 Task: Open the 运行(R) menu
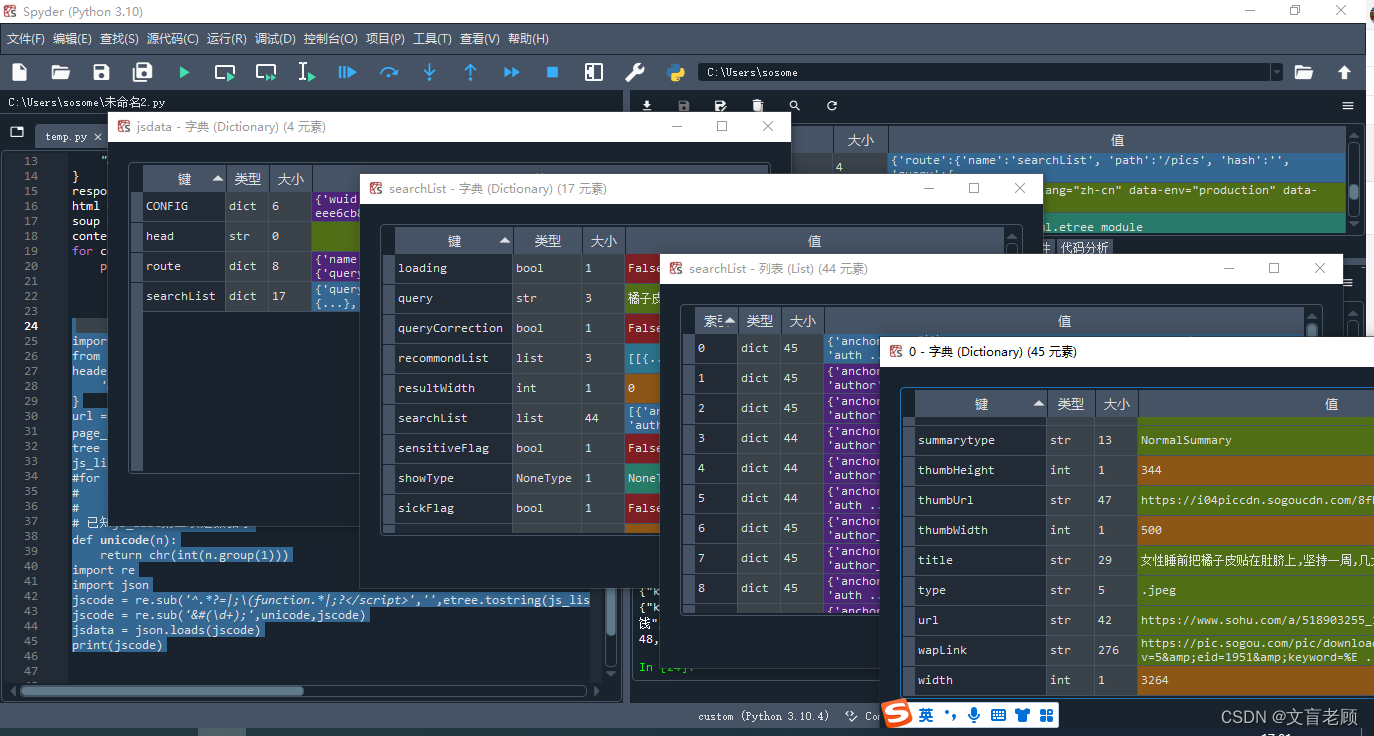pyautogui.click(x=226, y=39)
